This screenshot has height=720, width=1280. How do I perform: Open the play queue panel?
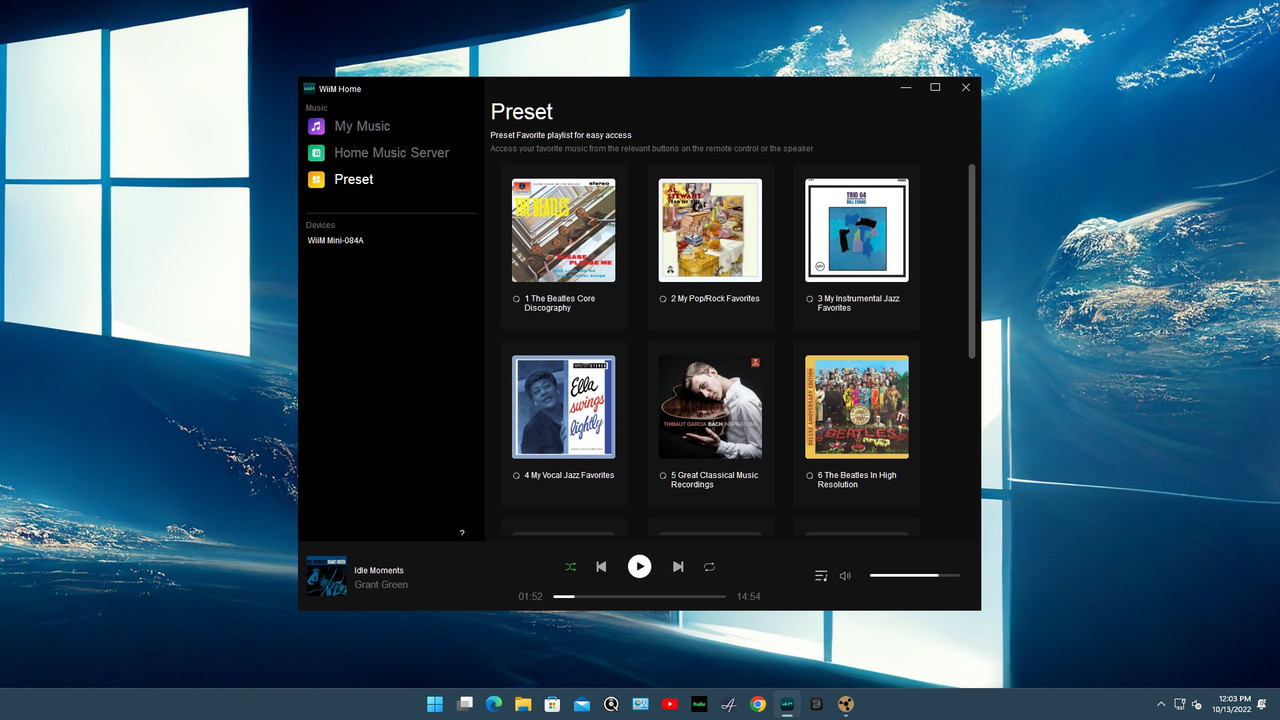[820, 575]
